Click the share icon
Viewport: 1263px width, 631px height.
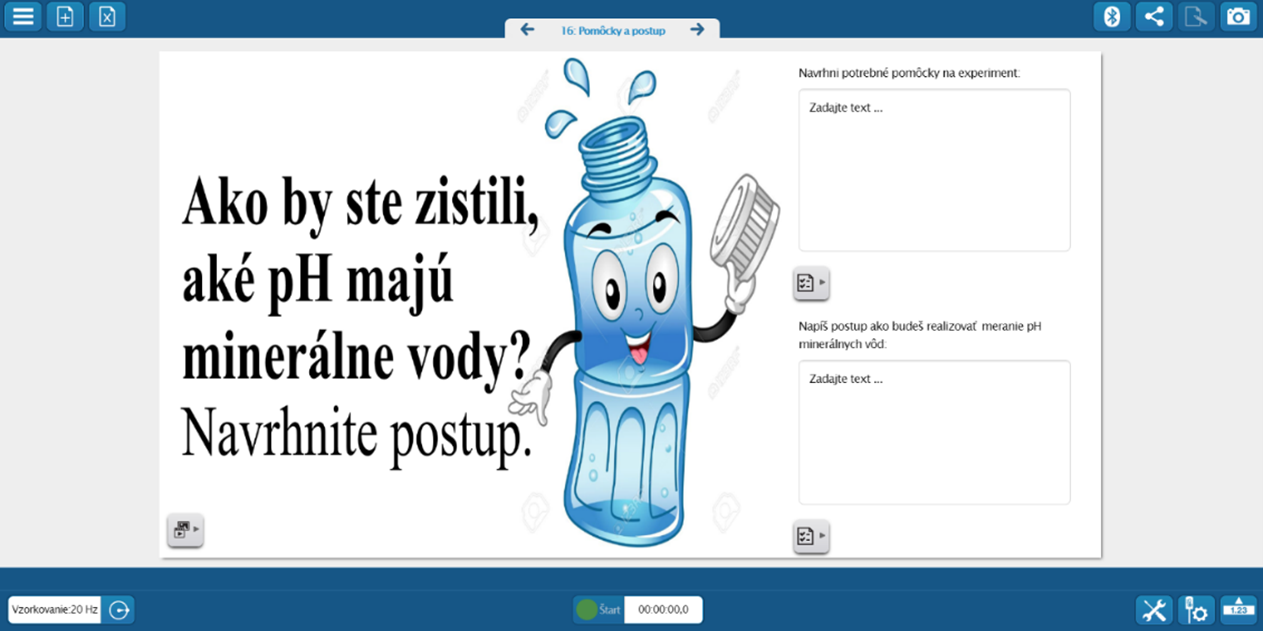click(1153, 17)
